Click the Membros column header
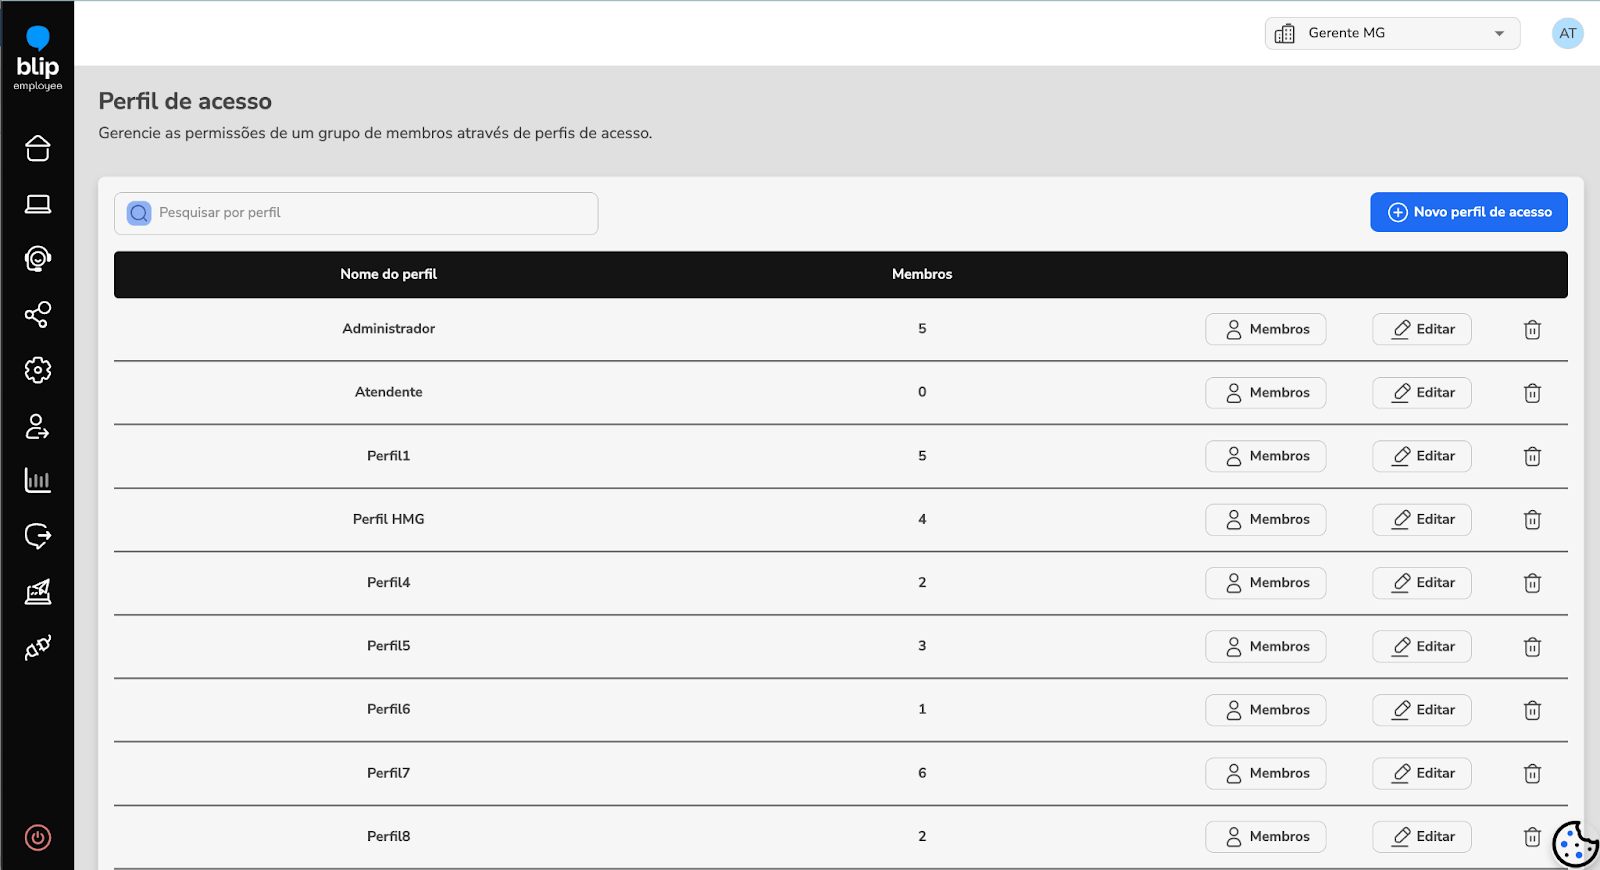The height and width of the screenshot is (870, 1600). pos(922,274)
